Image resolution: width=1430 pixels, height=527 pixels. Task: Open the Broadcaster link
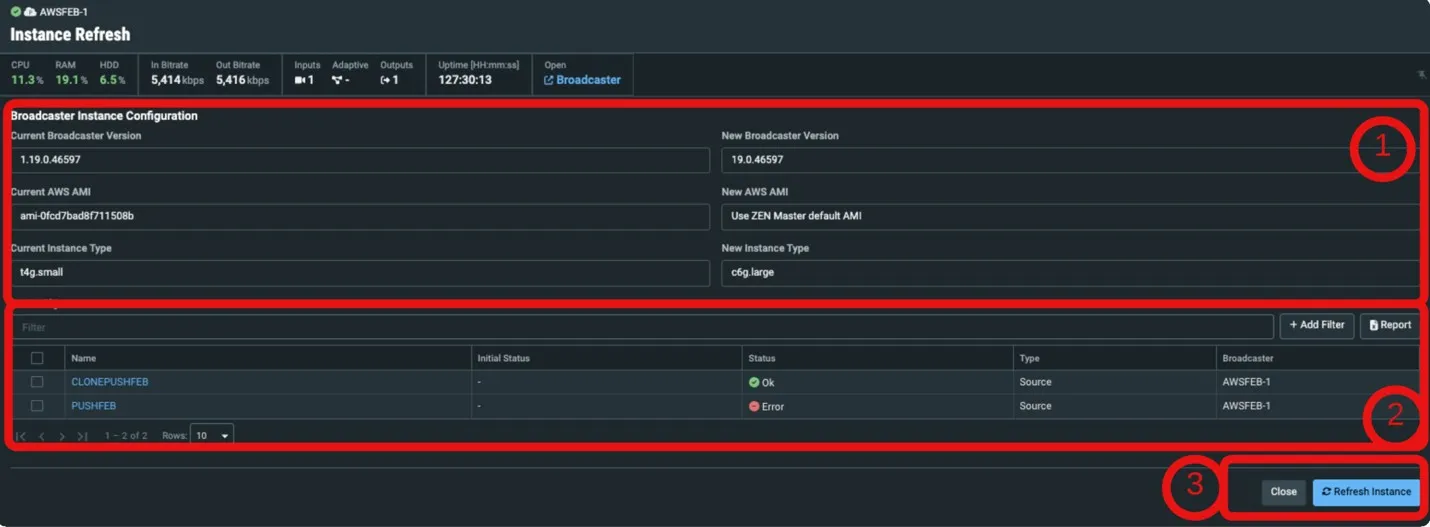click(x=582, y=80)
